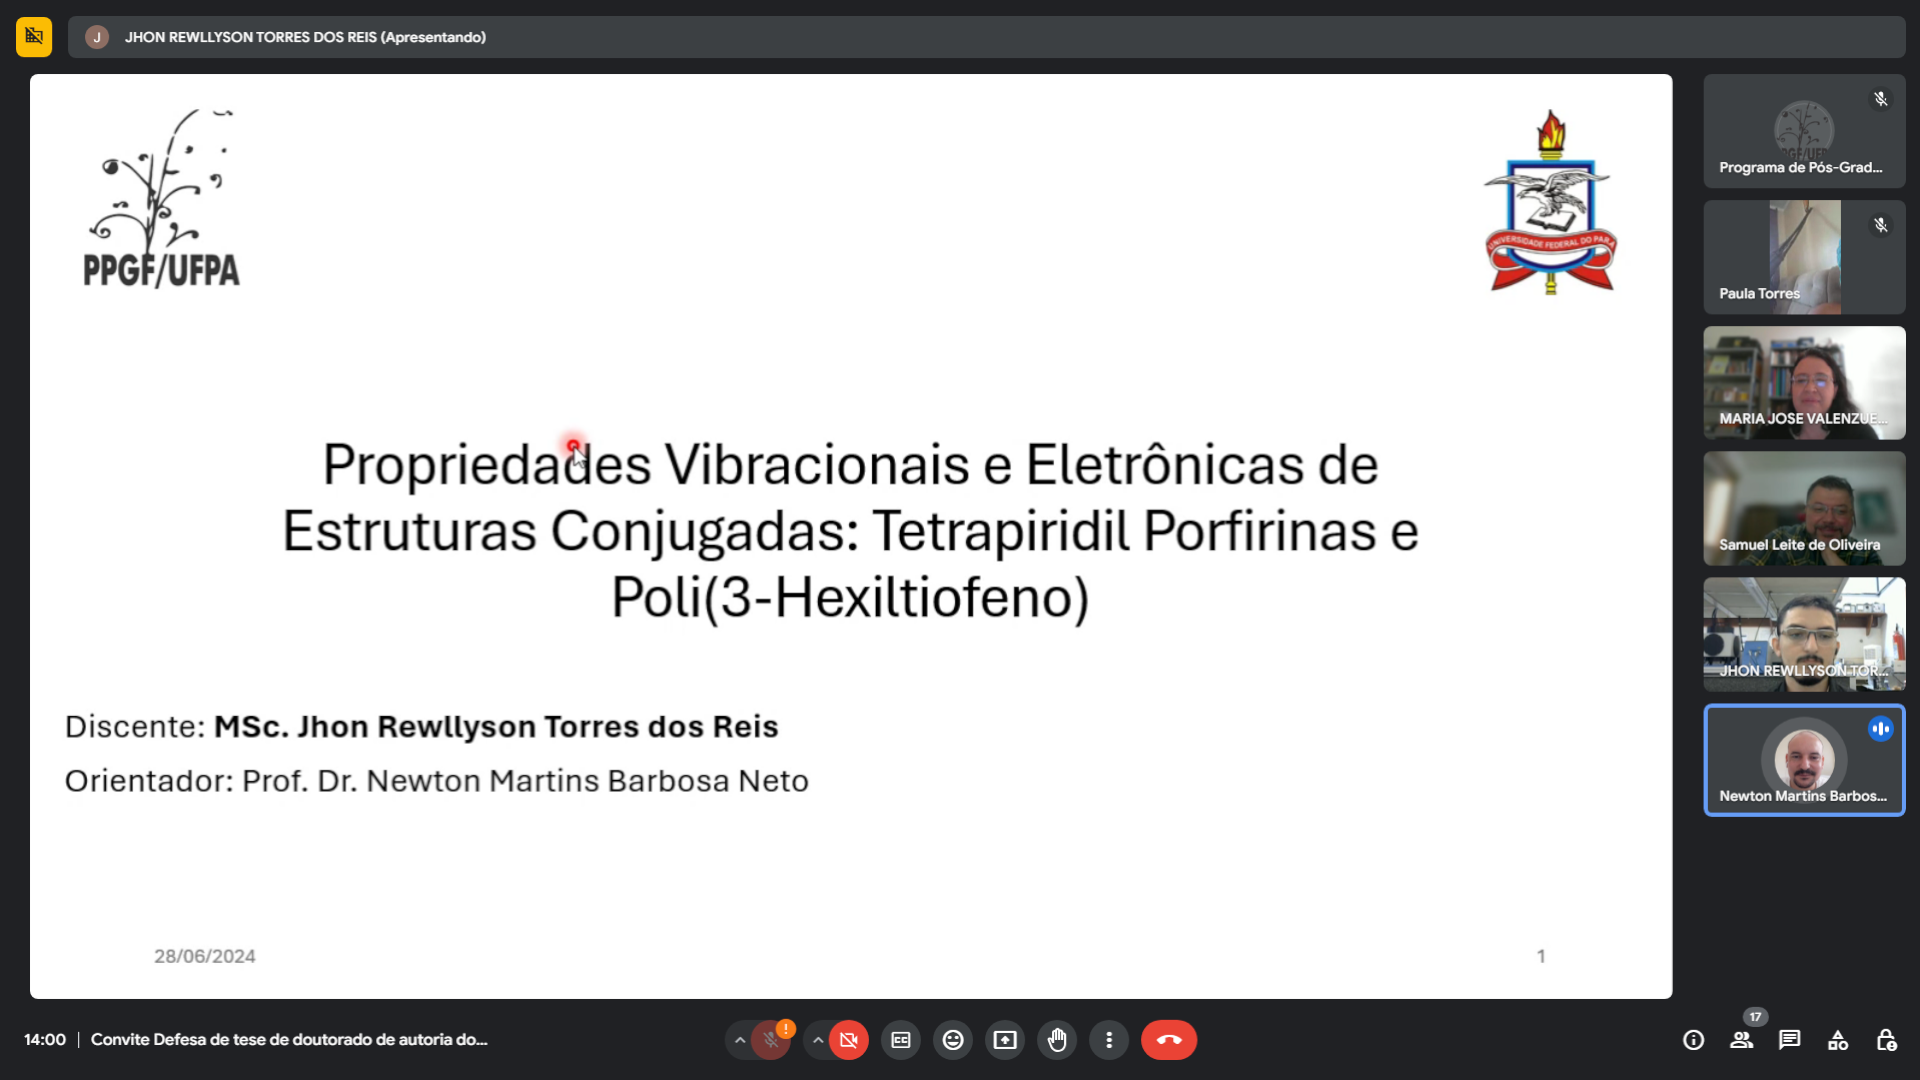
Task: Click the yellow presentation icon at top left
Action: pyautogui.click(x=34, y=37)
